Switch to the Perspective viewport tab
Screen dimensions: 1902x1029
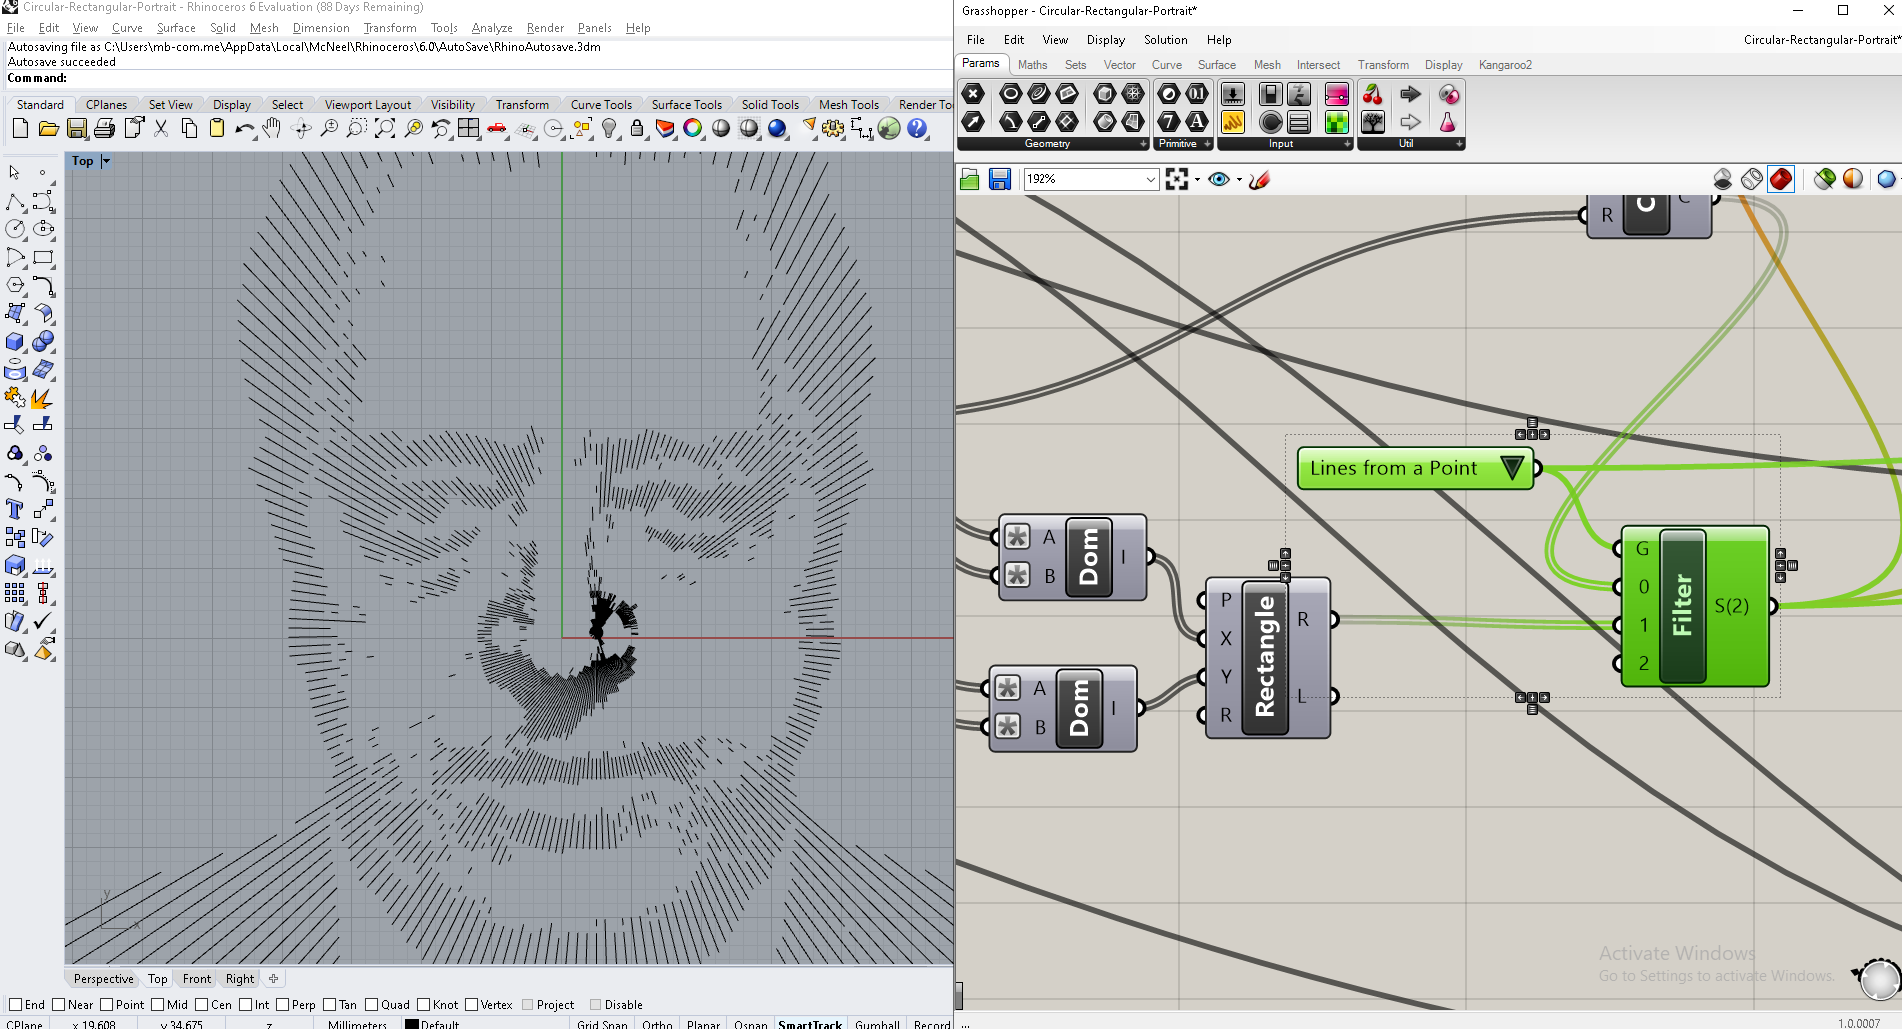click(x=103, y=979)
